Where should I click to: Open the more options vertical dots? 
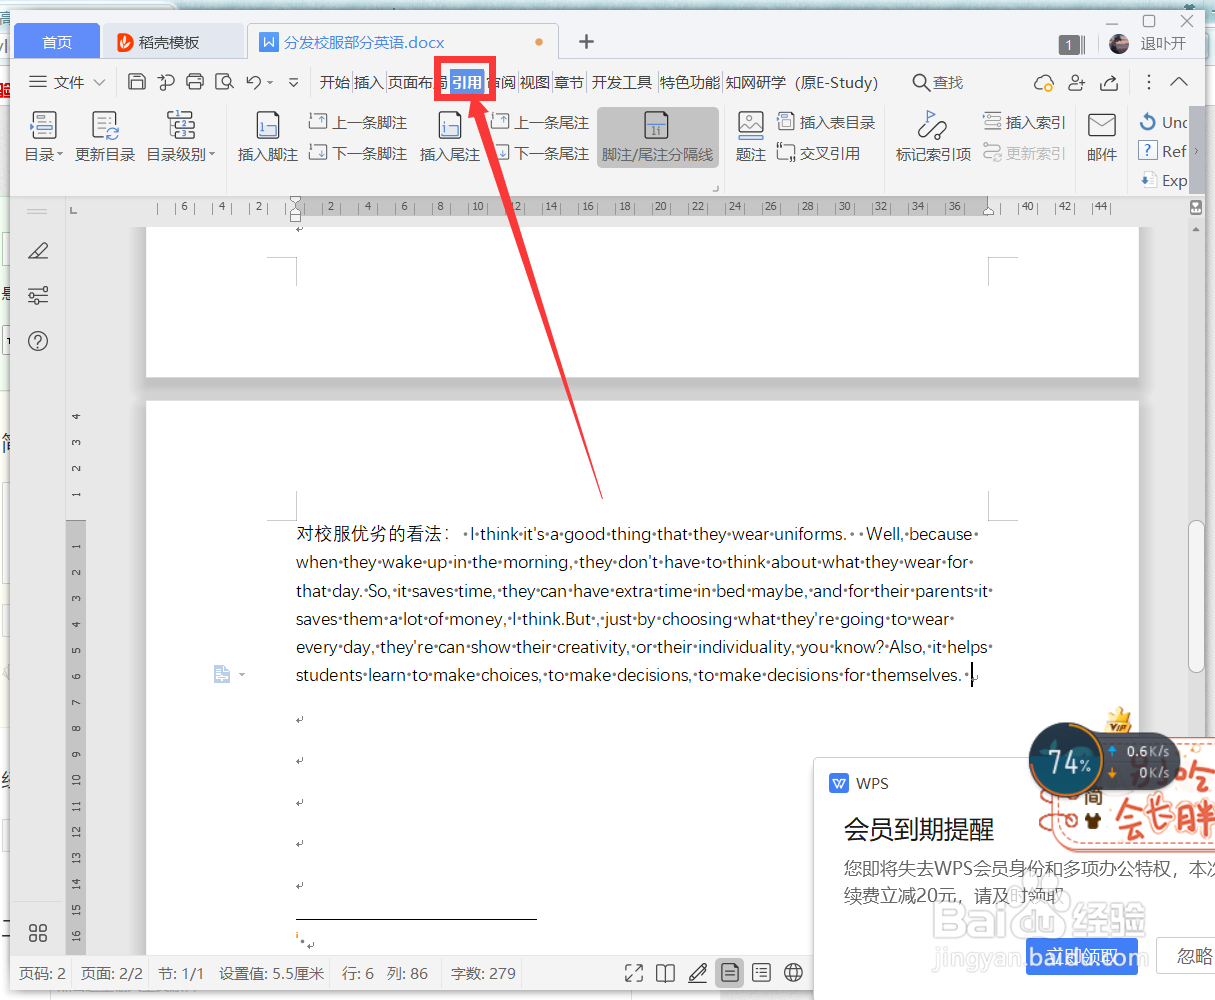pyautogui.click(x=1149, y=82)
